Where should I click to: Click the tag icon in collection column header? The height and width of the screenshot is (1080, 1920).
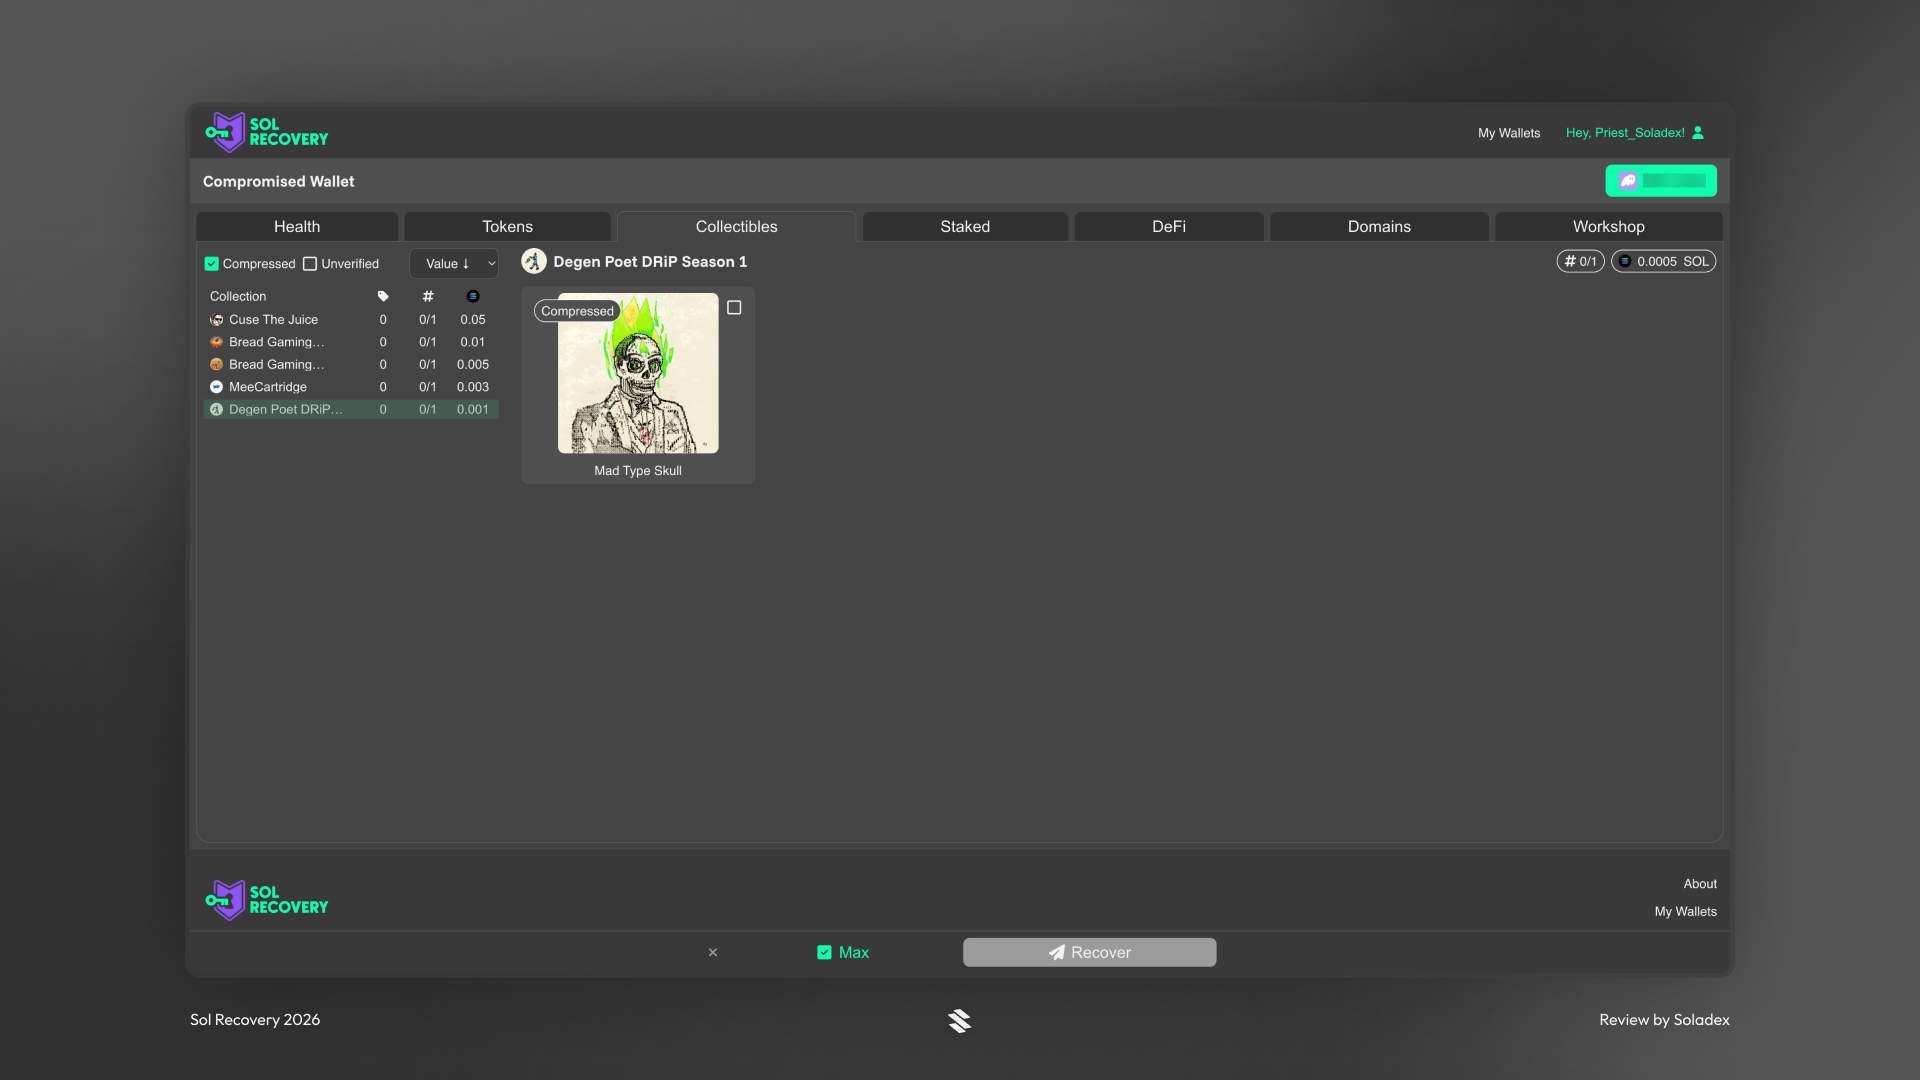(x=383, y=296)
